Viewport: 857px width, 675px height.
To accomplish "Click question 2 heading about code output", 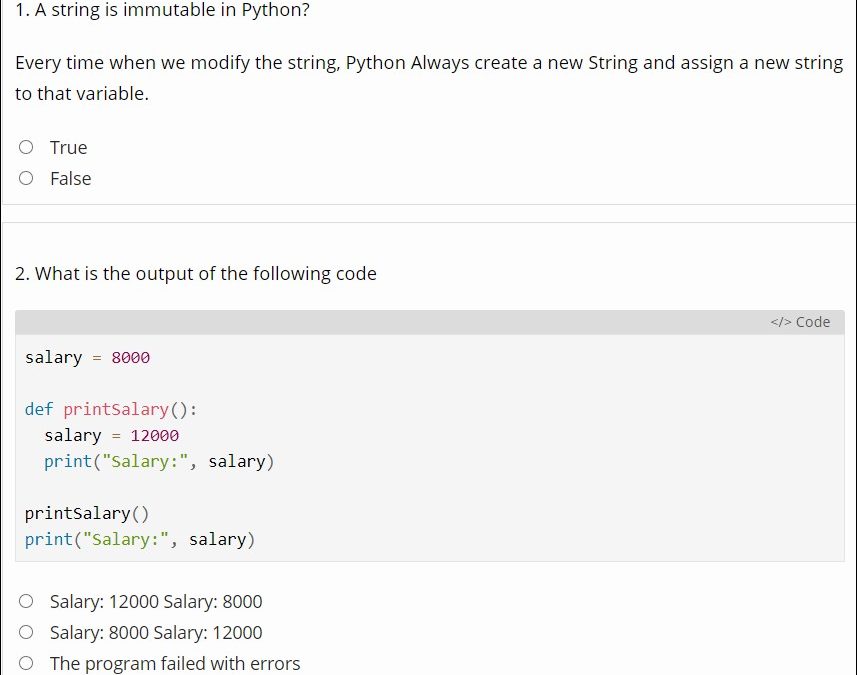I will pyautogui.click(x=196, y=274).
